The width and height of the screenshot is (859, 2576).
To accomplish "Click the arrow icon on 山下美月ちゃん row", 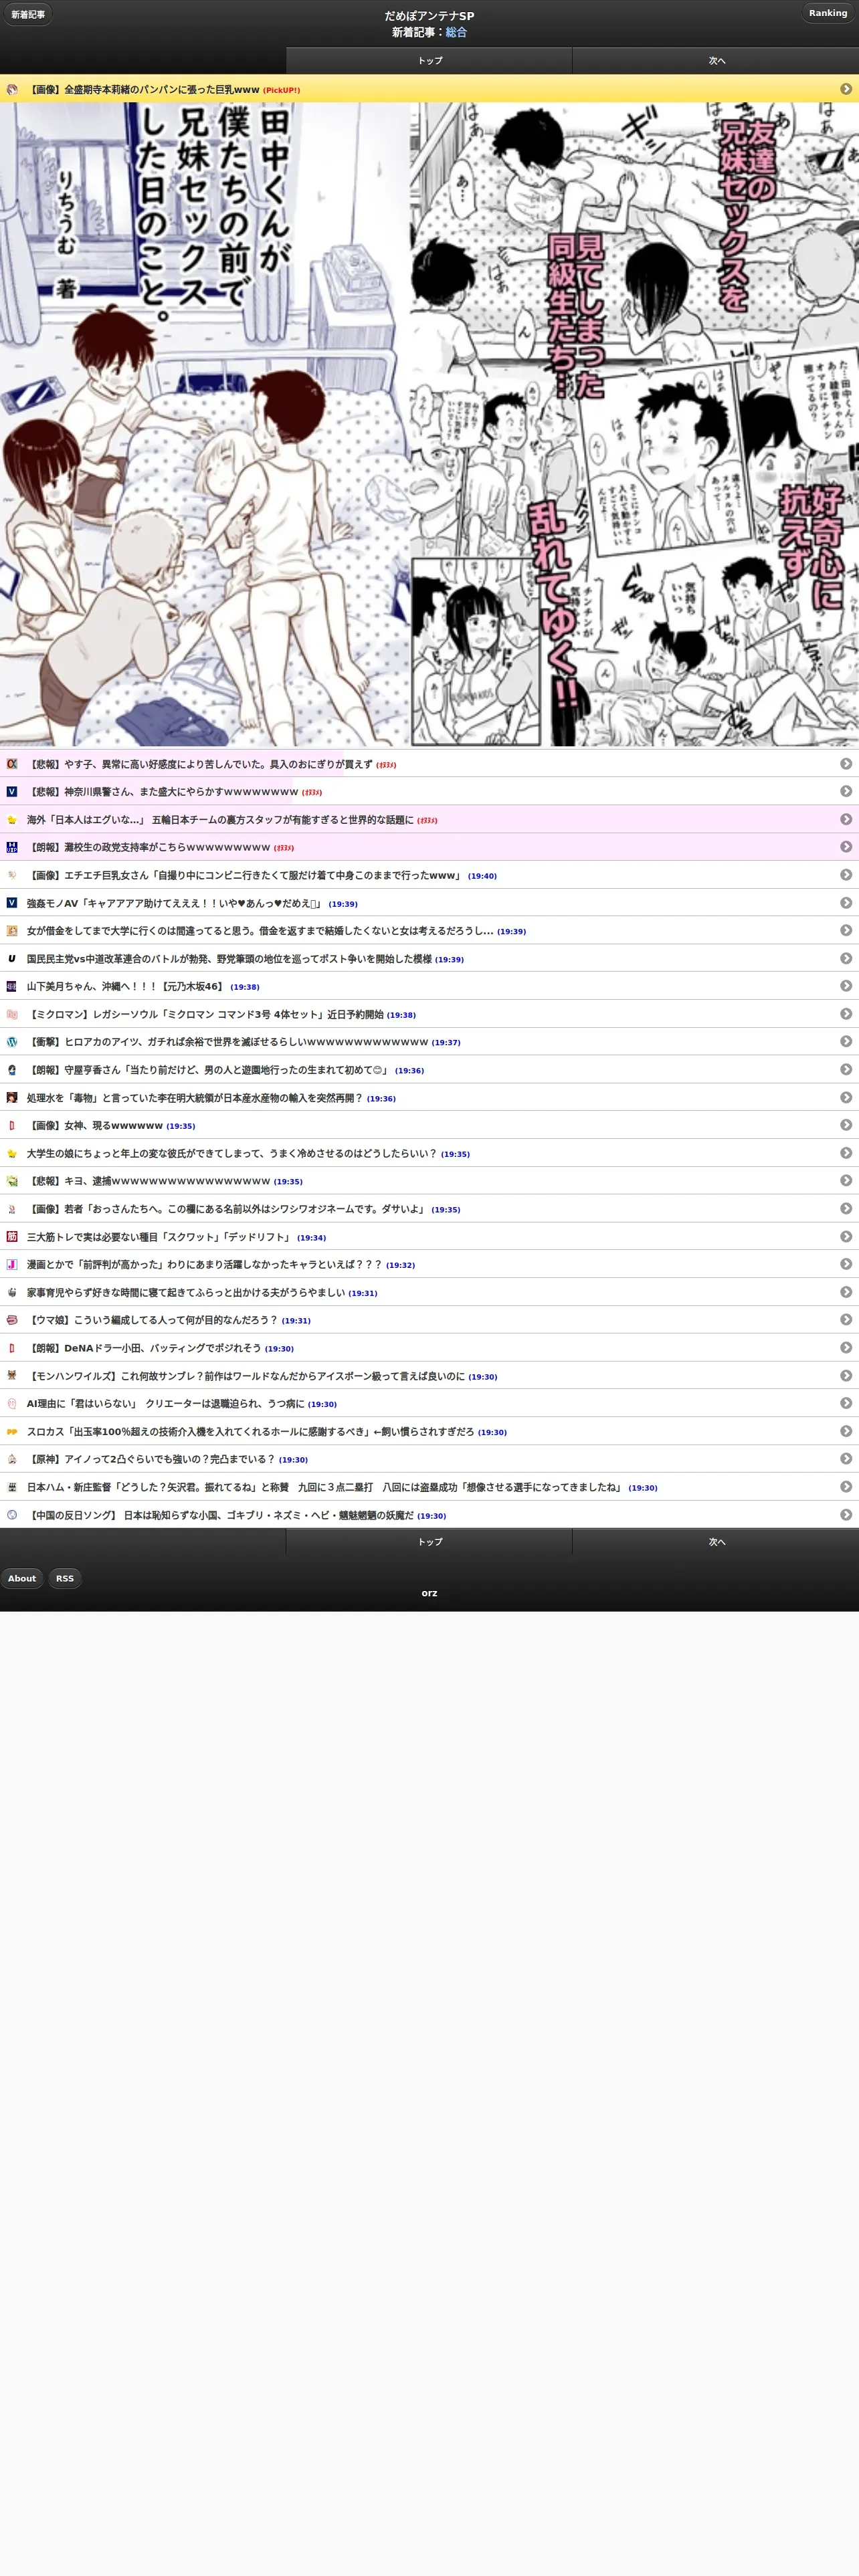I will coord(846,986).
